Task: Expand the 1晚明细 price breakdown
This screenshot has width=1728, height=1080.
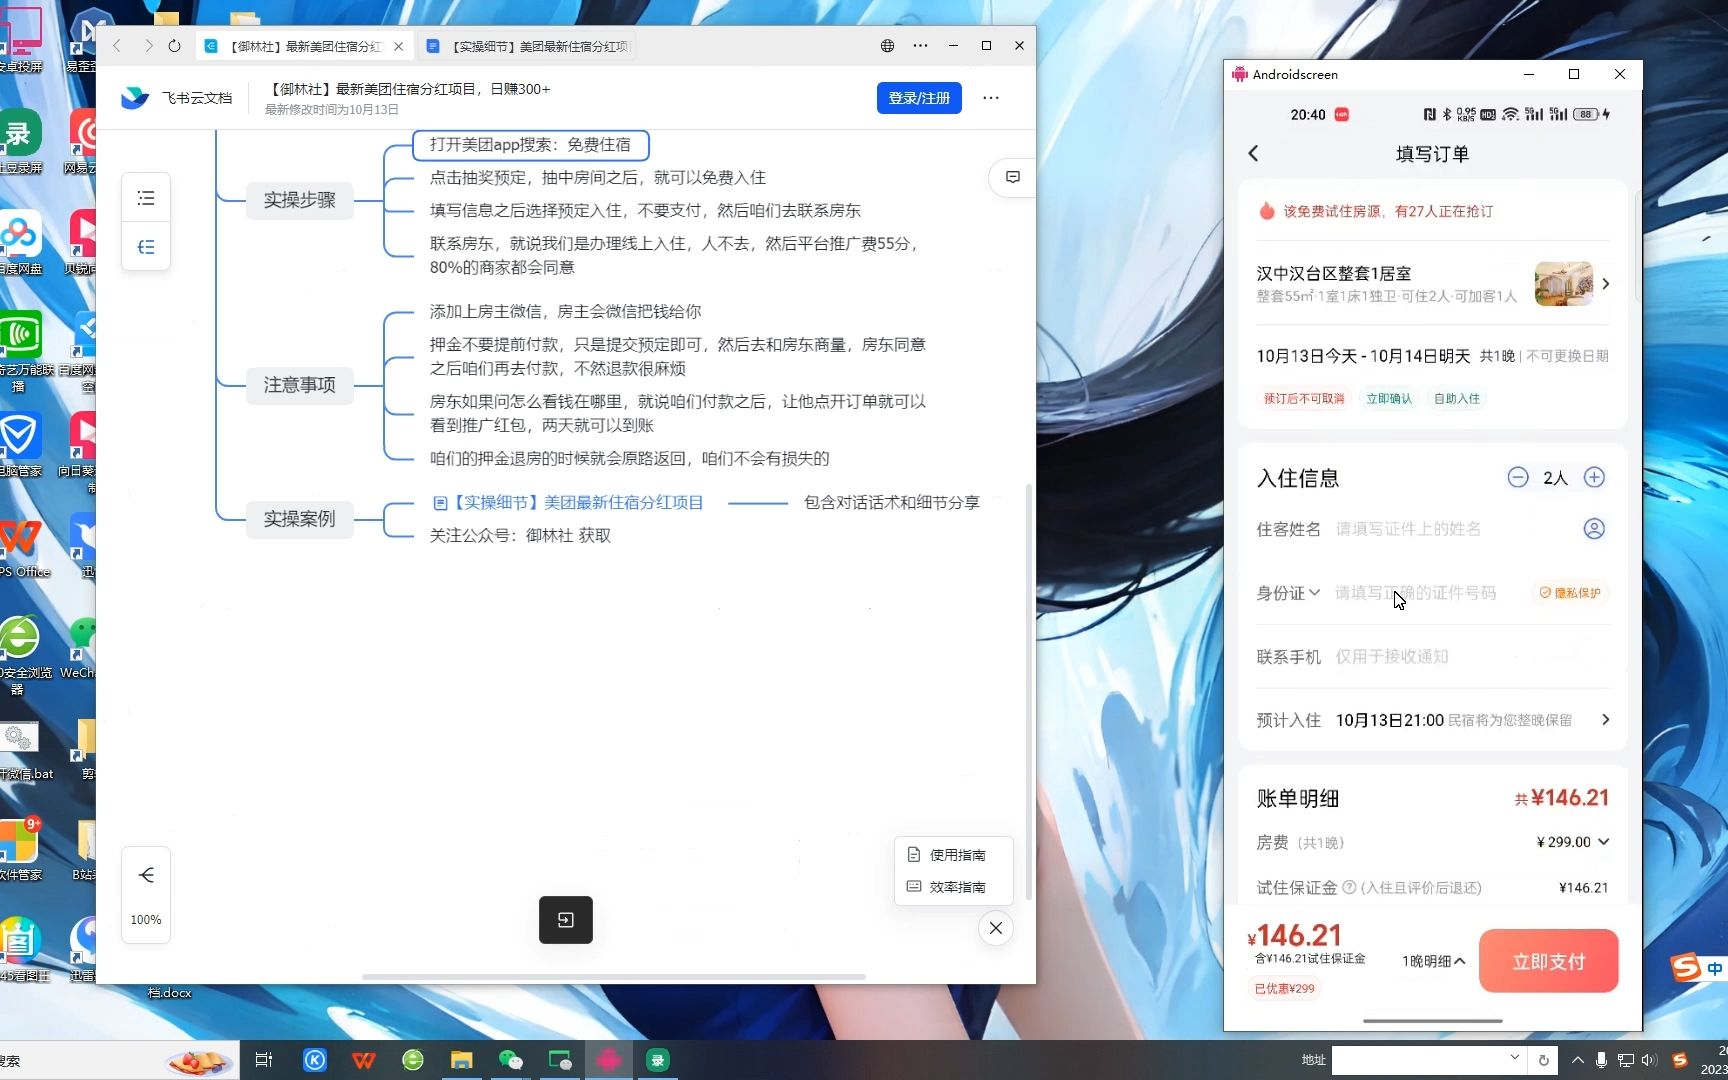Action: [x=1433, y=961]
